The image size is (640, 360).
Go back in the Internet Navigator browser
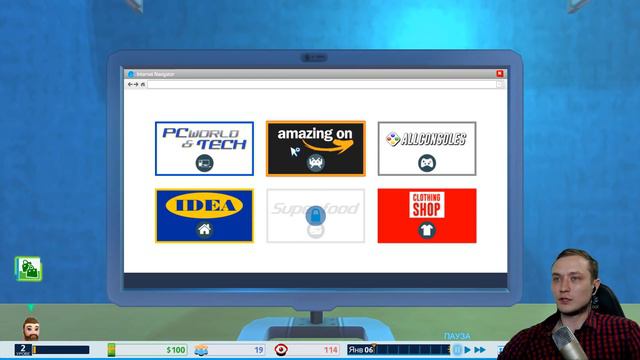pyautogui.click(x=130, y=84)
